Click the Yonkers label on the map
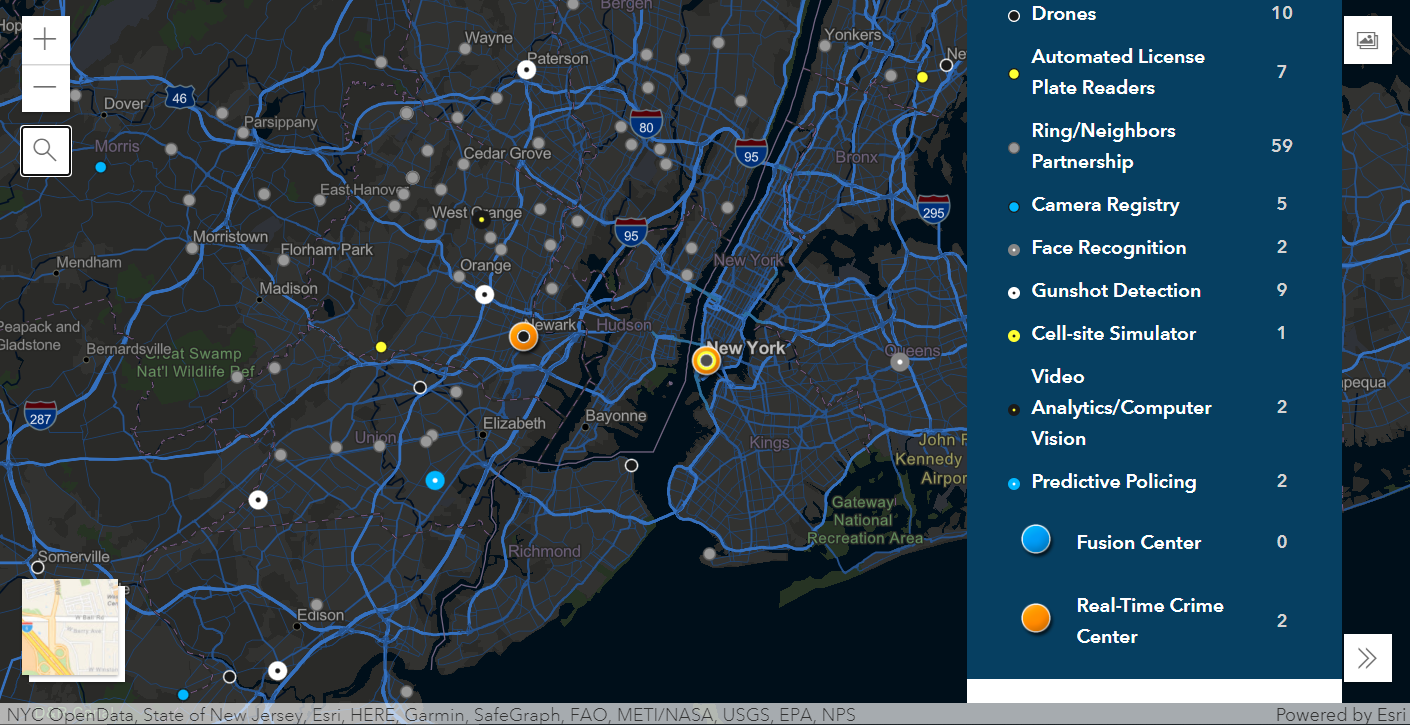 [853, 35]
